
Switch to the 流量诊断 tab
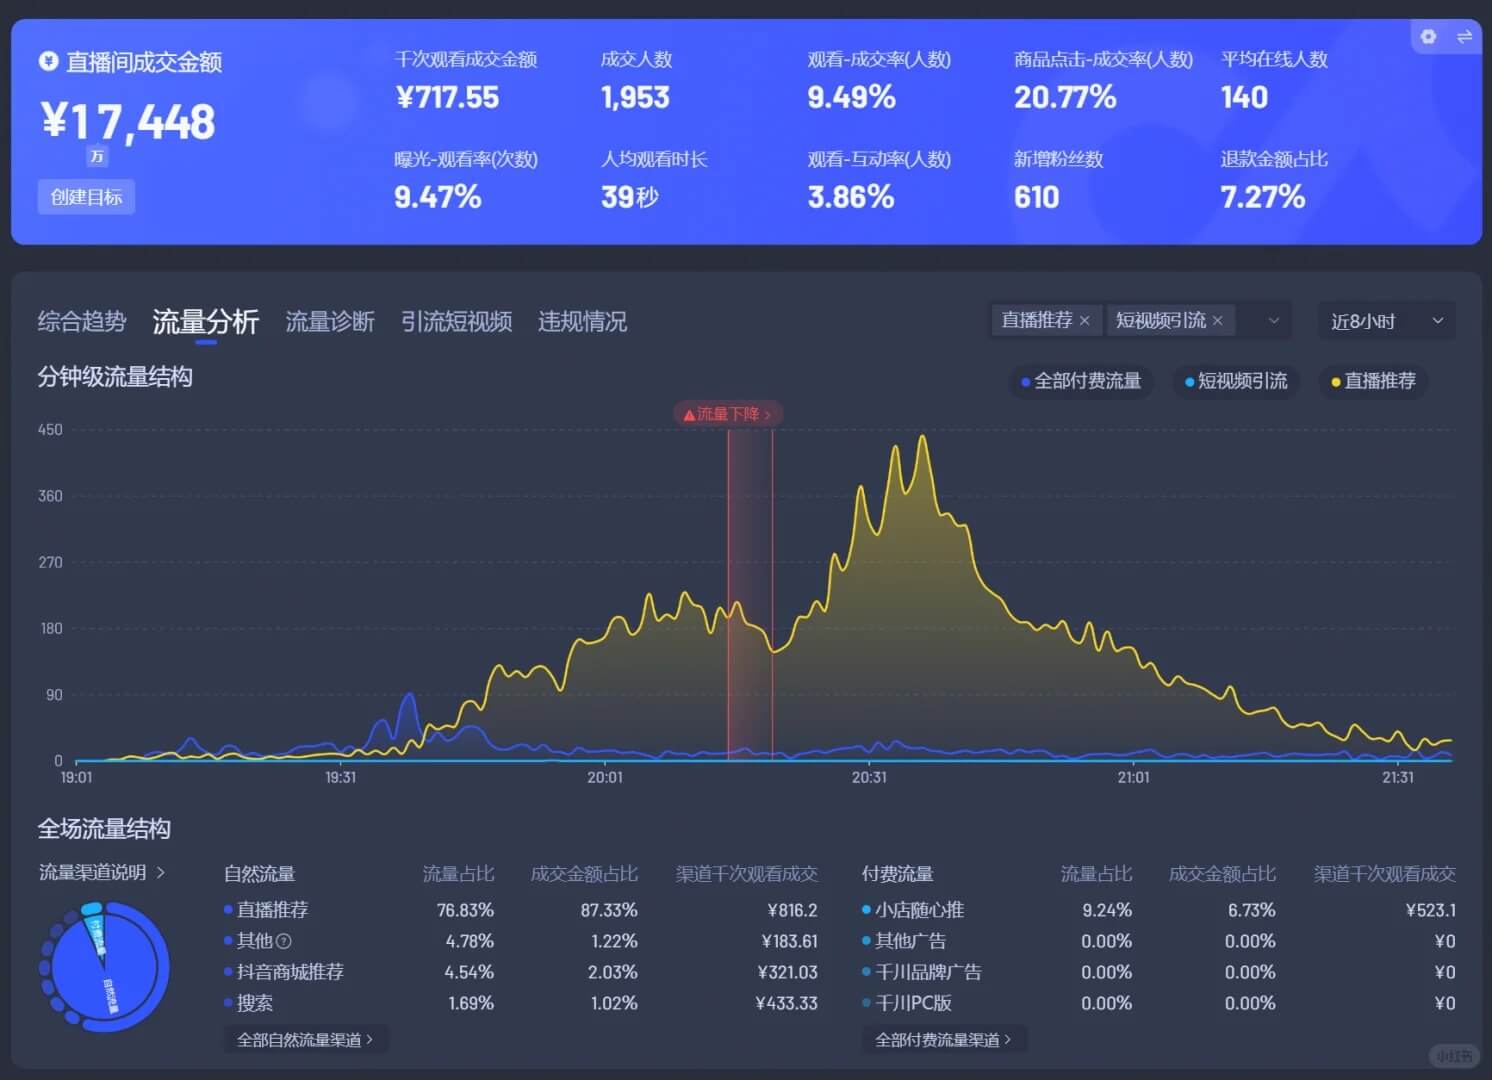pyautogui.click(x=330, y=322)
